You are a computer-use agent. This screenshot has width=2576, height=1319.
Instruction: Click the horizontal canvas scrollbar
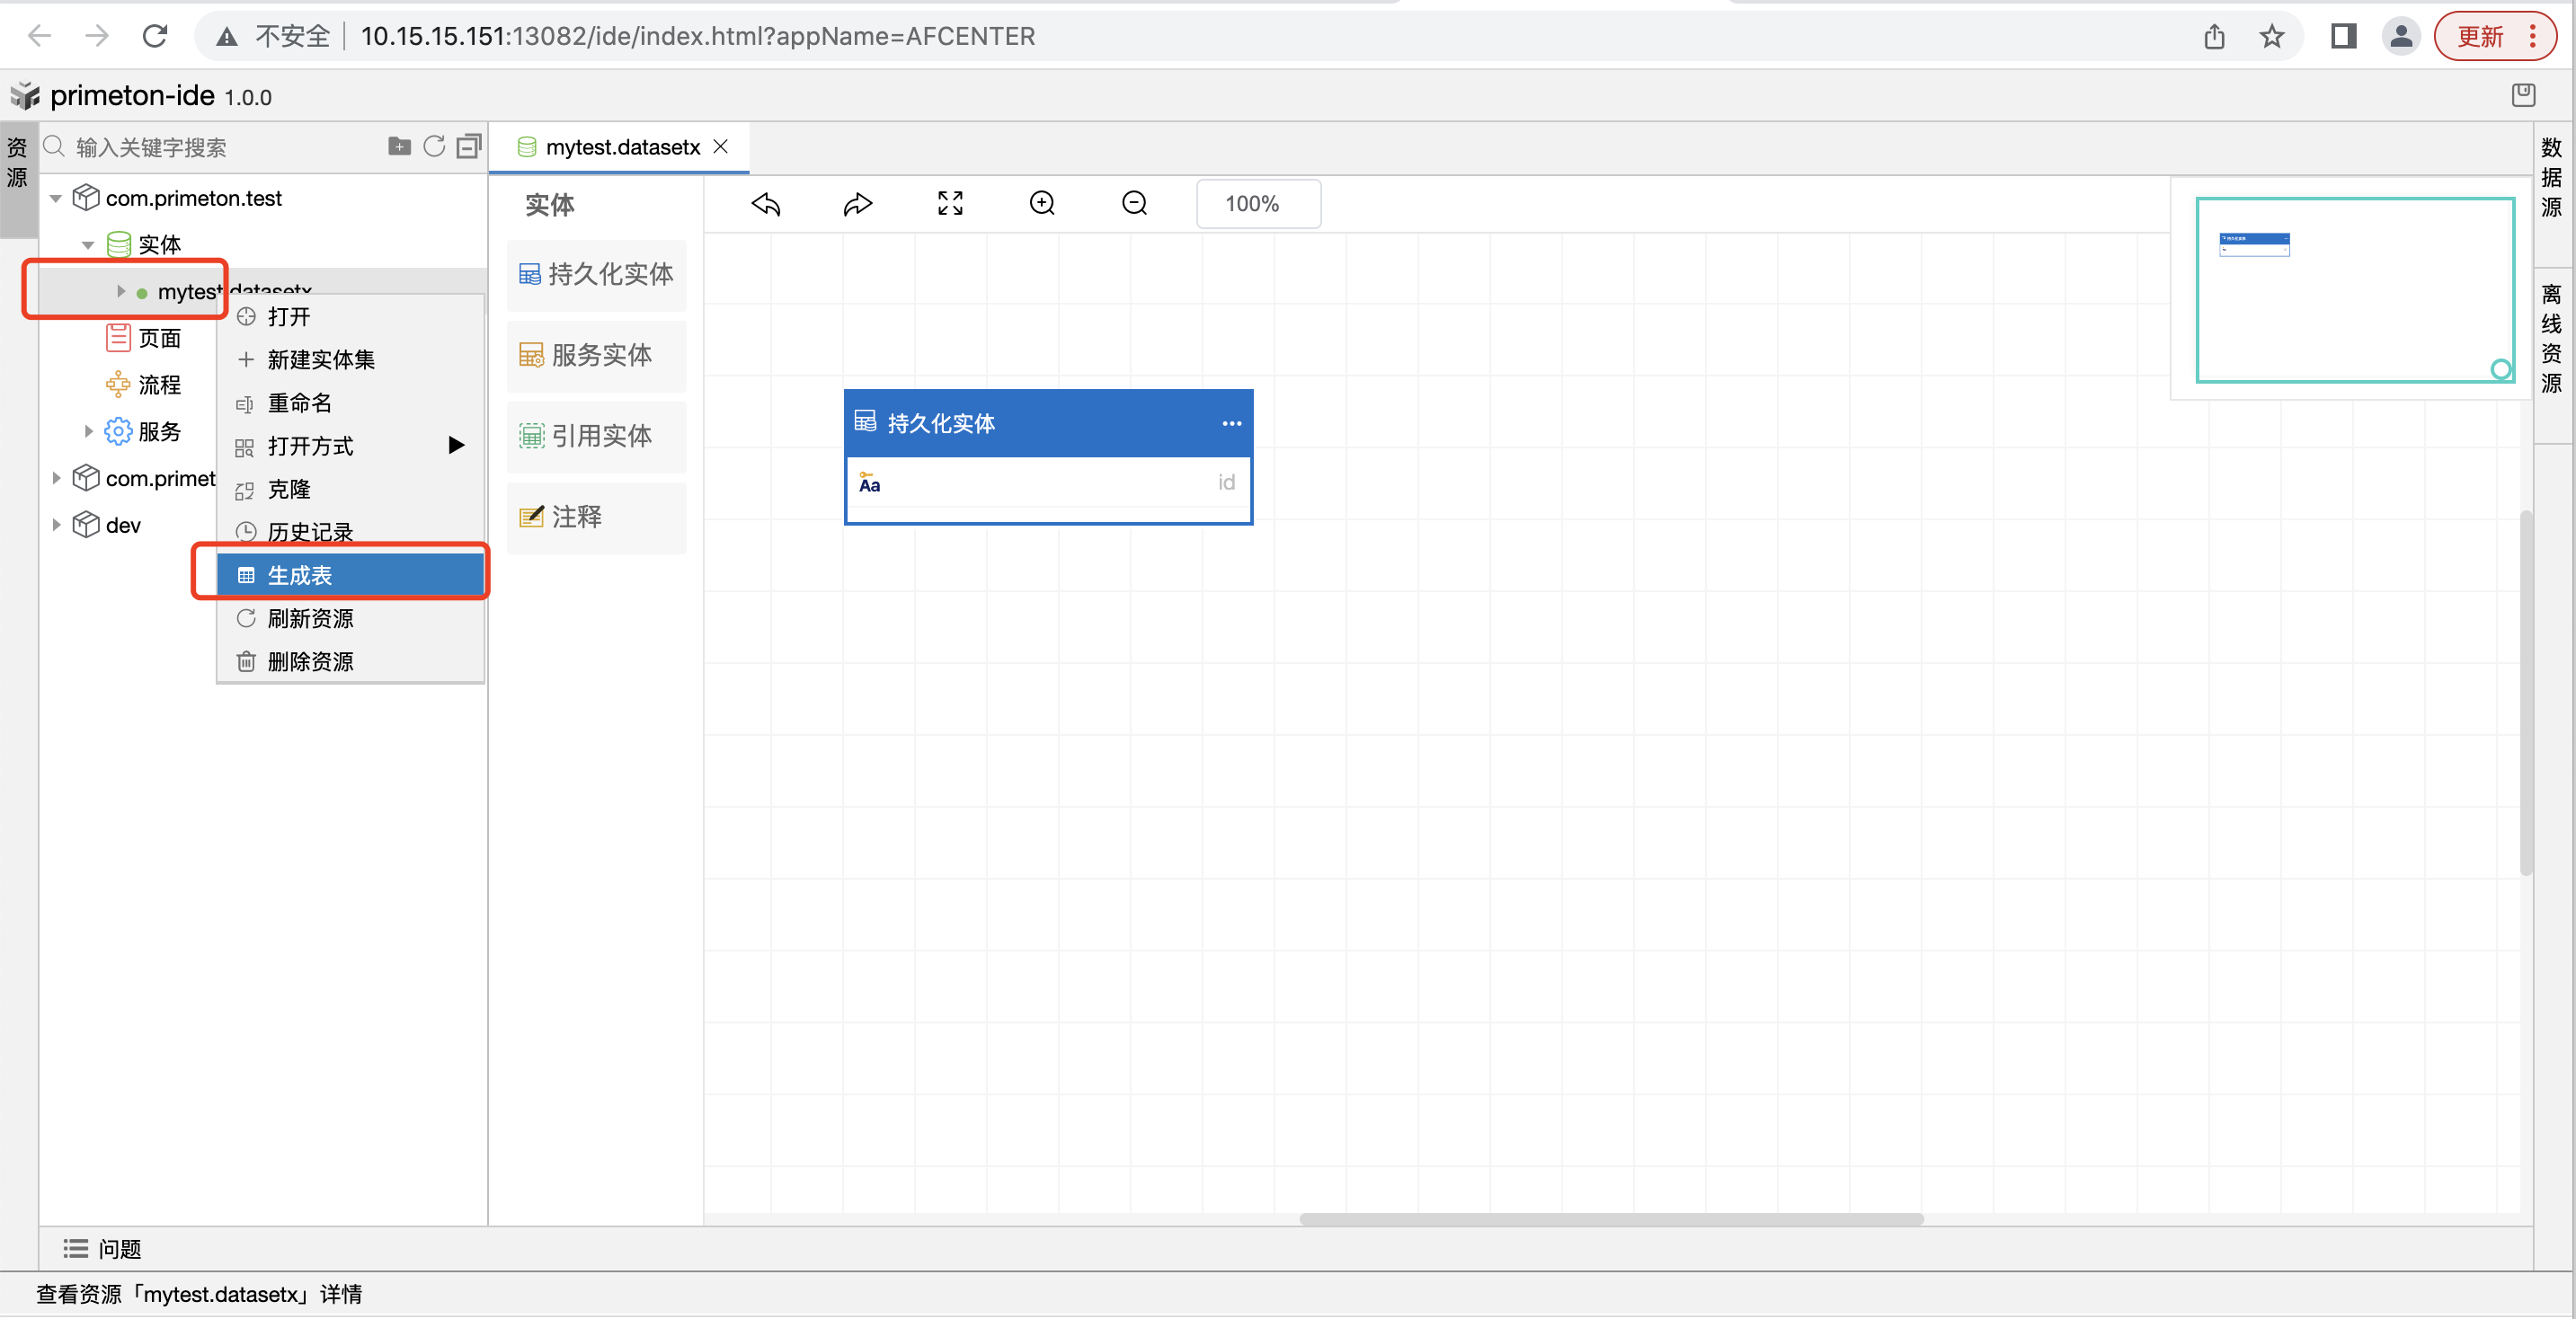pyautogui.click(x=1610, y=1219)
